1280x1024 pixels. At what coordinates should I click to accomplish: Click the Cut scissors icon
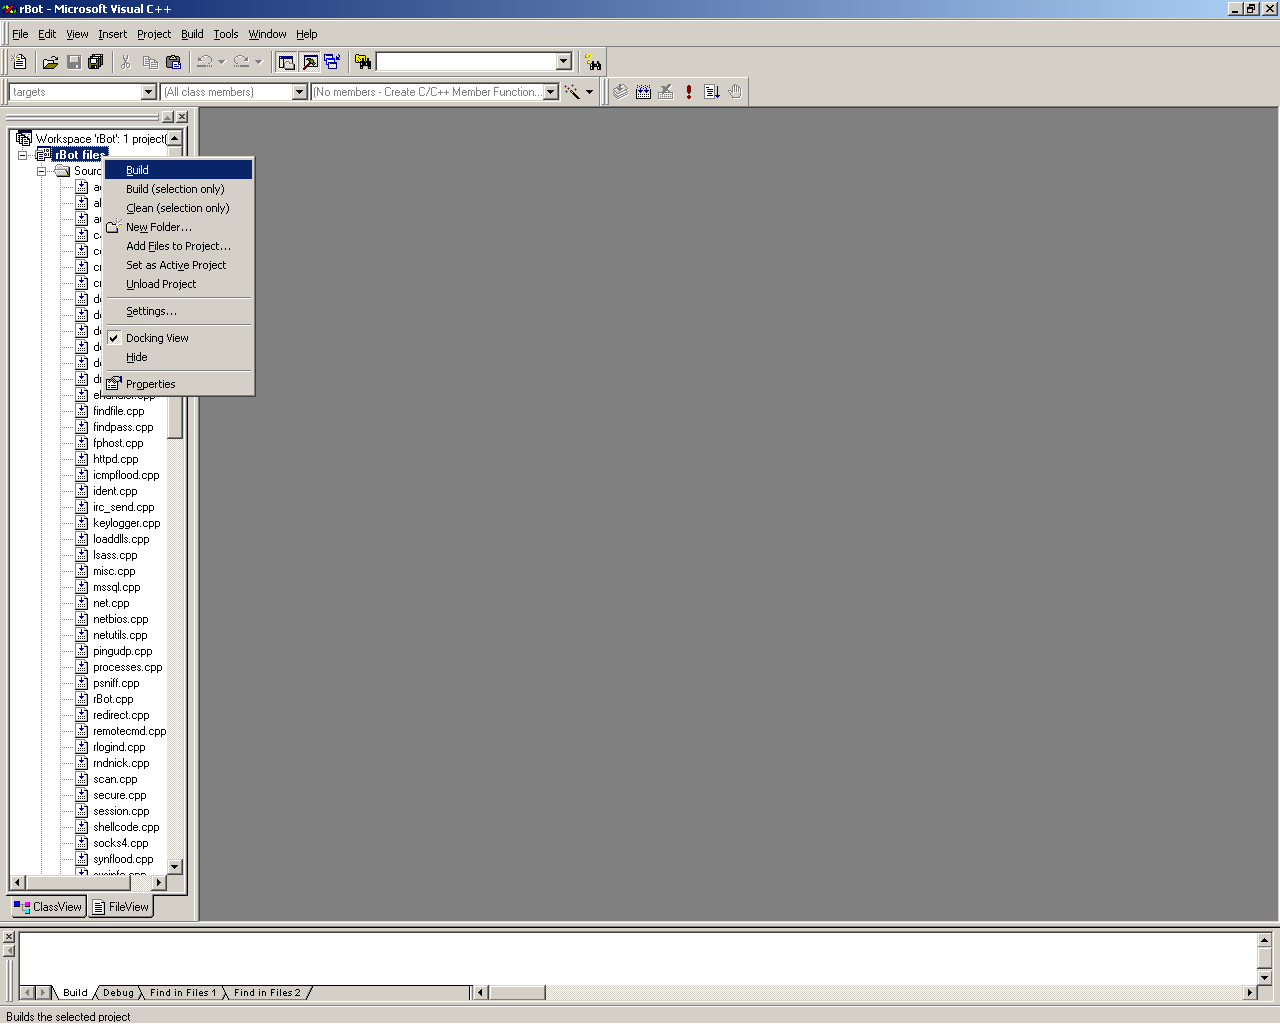pos(126,62)
